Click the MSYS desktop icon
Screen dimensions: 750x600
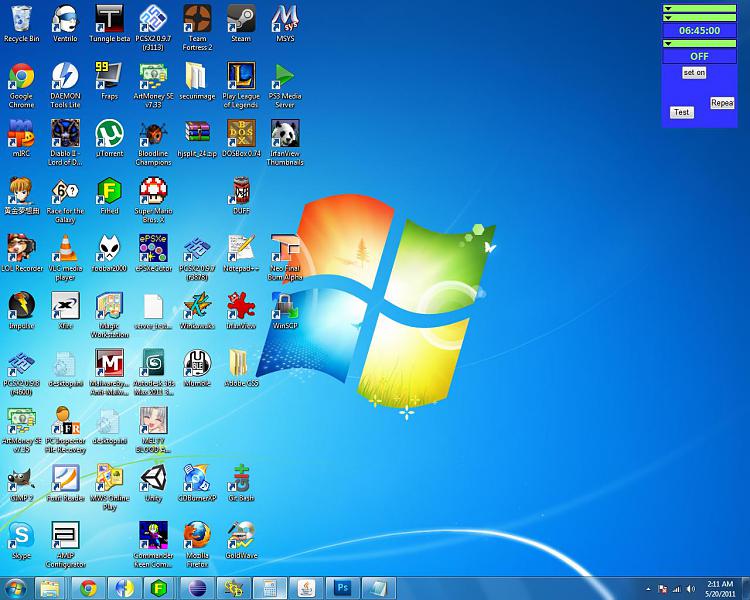[285, 23]
